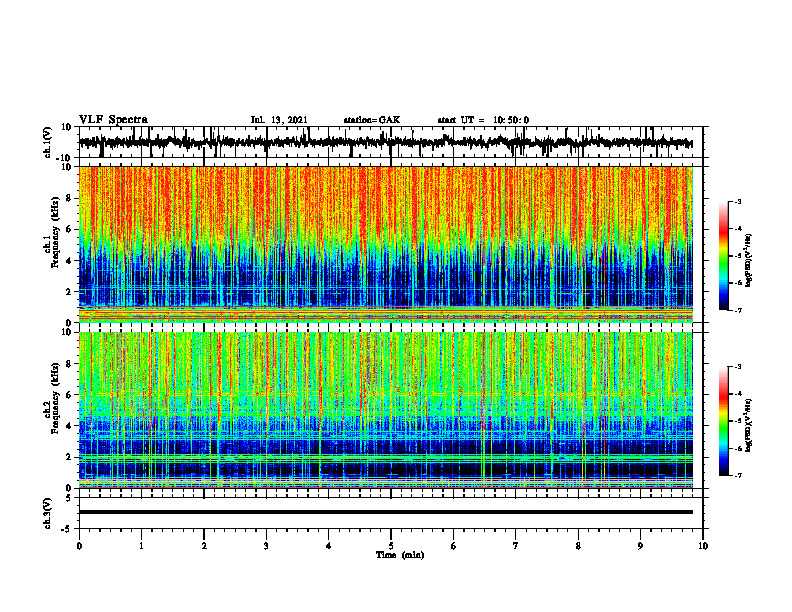Click '-7' label on ch.2 colorbar
Image resolution: width=792 pixels, height=612 pixels.
pos(737,475)
